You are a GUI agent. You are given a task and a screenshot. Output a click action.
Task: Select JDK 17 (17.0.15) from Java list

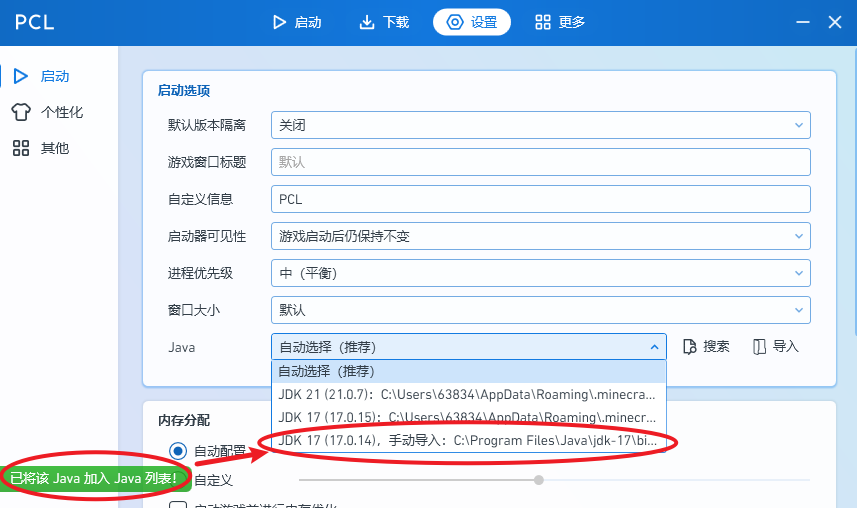pyautogui.click(x=469, y=417)
